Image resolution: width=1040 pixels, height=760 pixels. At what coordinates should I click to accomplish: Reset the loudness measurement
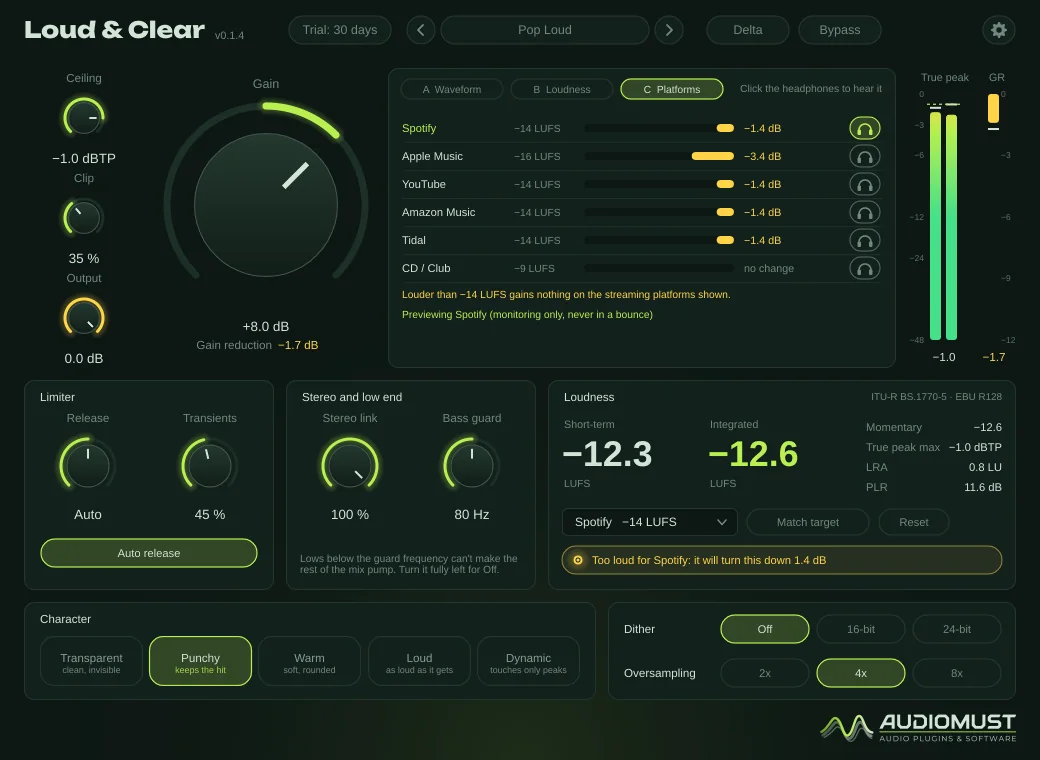pyautogui.click(x=914, y=522)
